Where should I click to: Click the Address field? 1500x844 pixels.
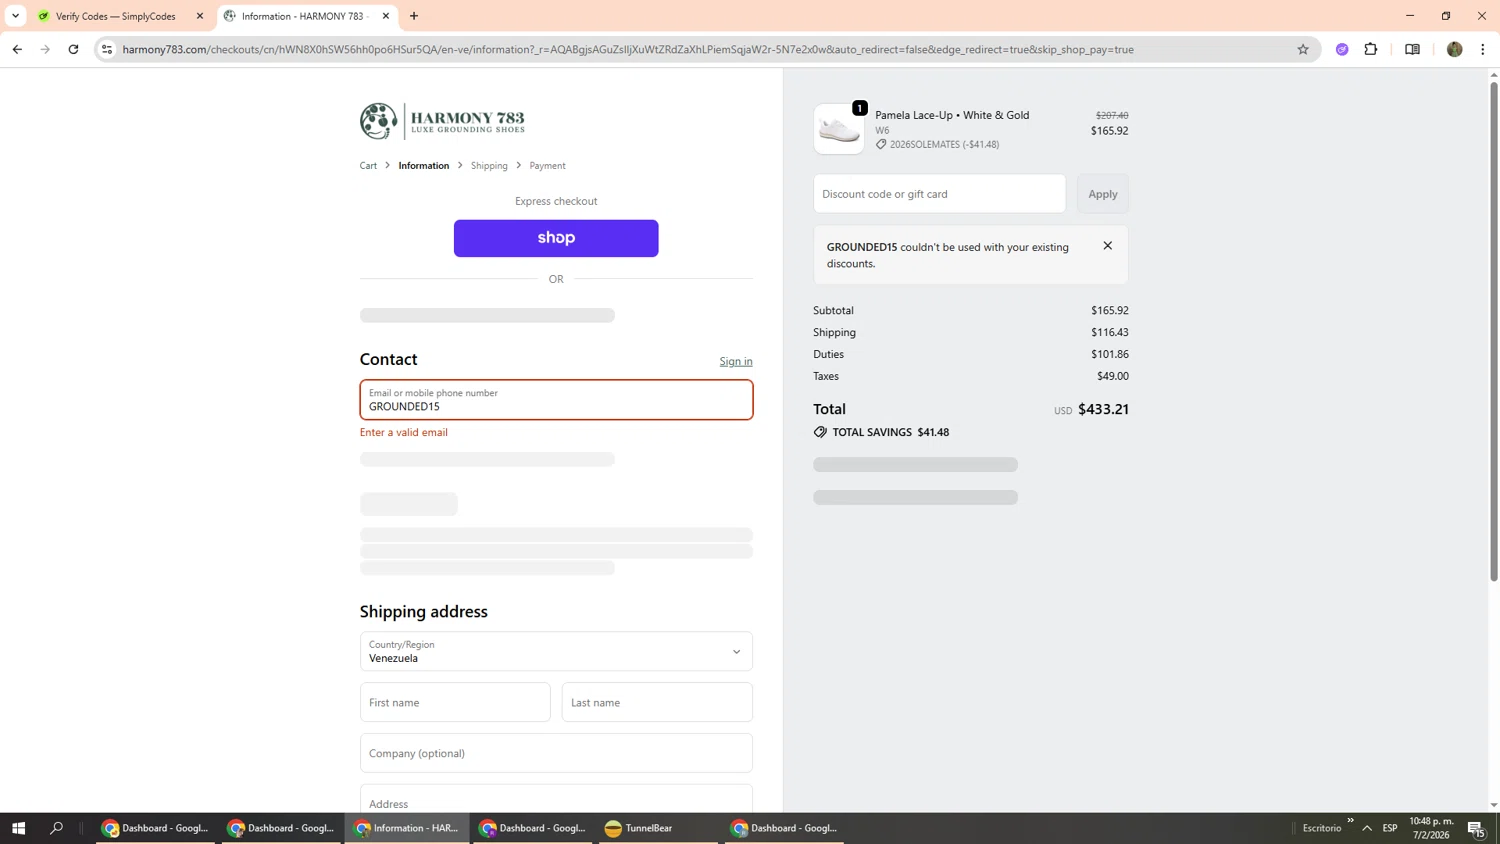tap(556, 799)
